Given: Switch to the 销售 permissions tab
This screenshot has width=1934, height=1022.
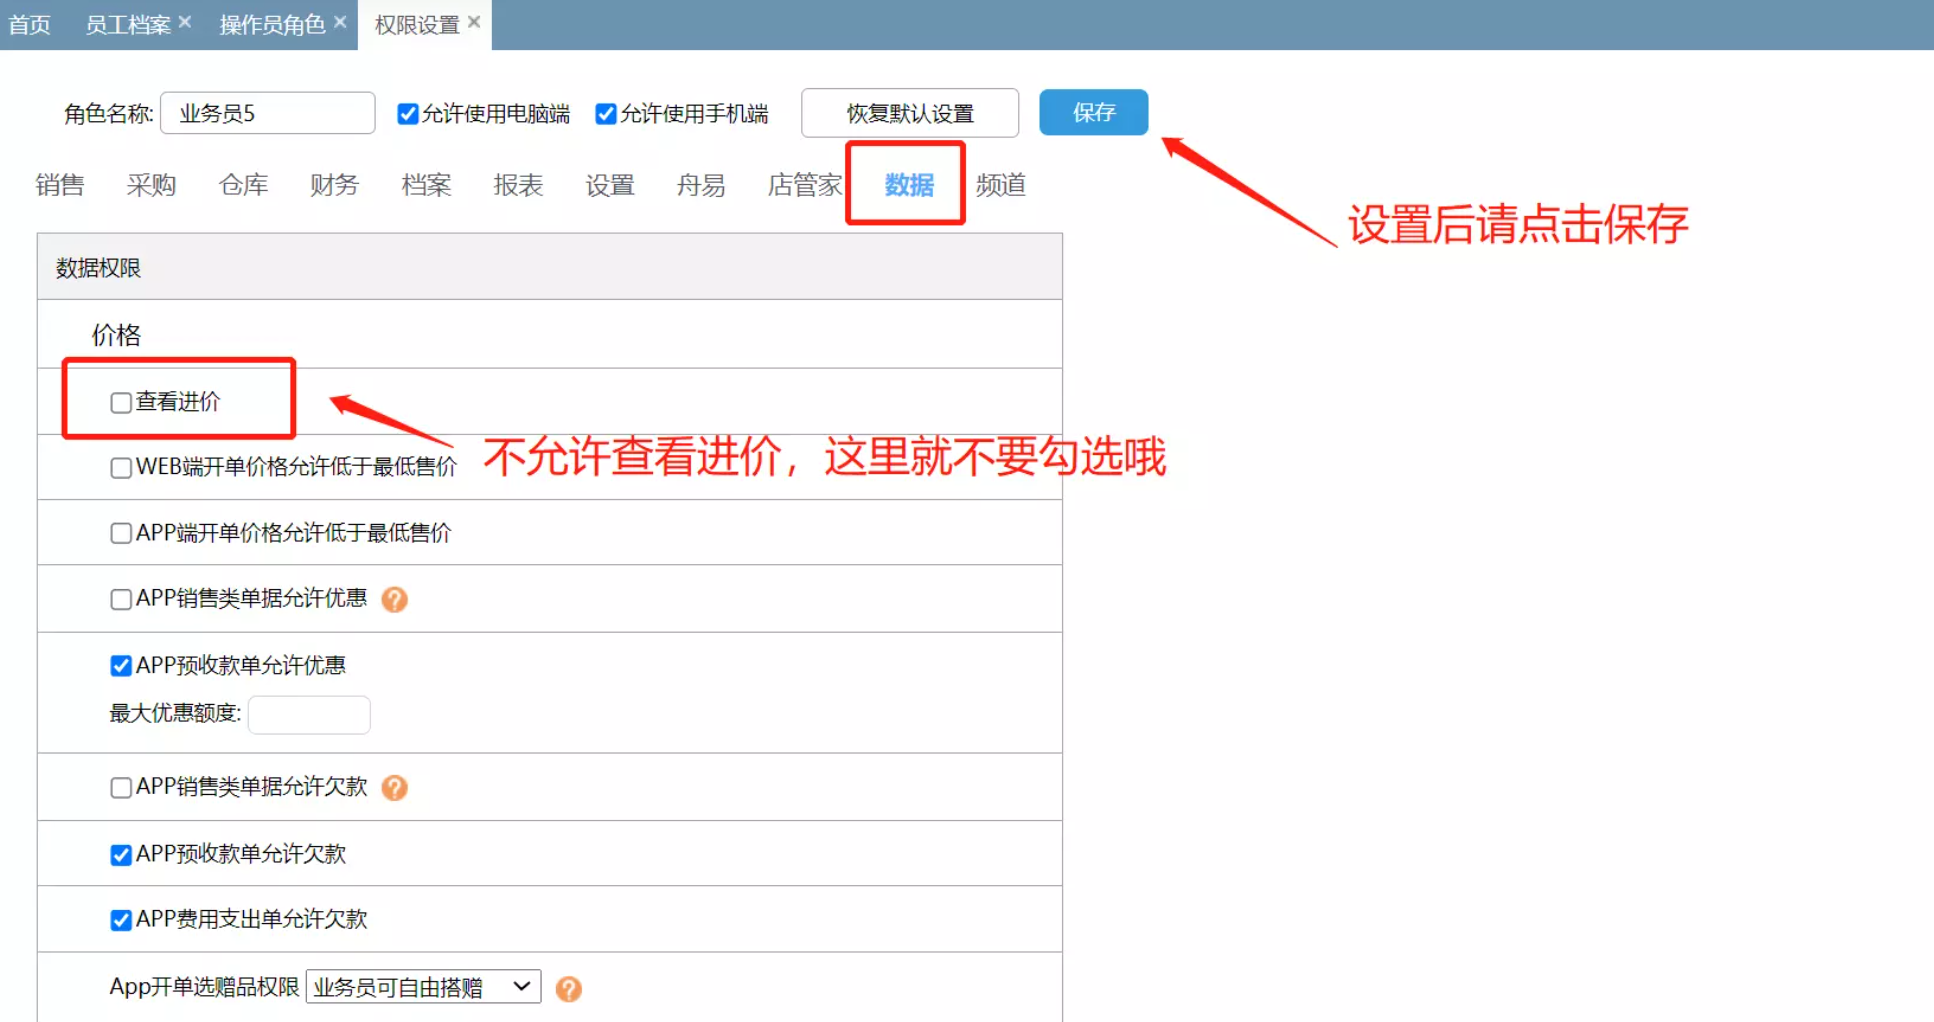Looking at the screenshot, I should pyautogui.click(x=60, y=185).
